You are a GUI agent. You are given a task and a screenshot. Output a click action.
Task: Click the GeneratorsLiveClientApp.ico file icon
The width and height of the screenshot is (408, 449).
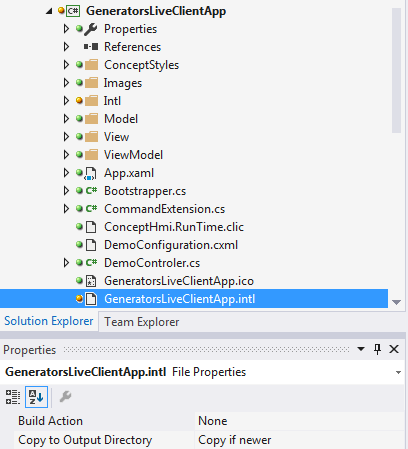(x=91, y=281)
